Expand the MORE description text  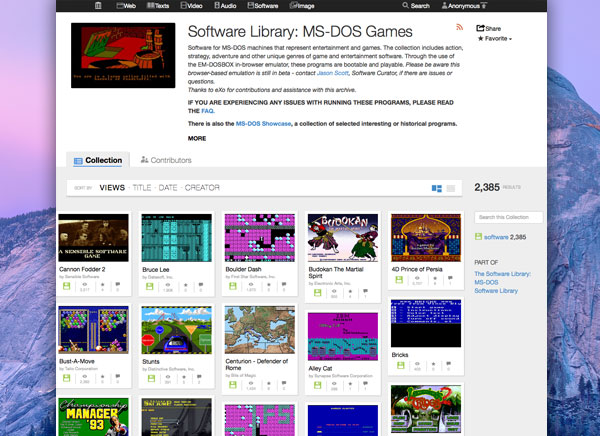point(197,139)
